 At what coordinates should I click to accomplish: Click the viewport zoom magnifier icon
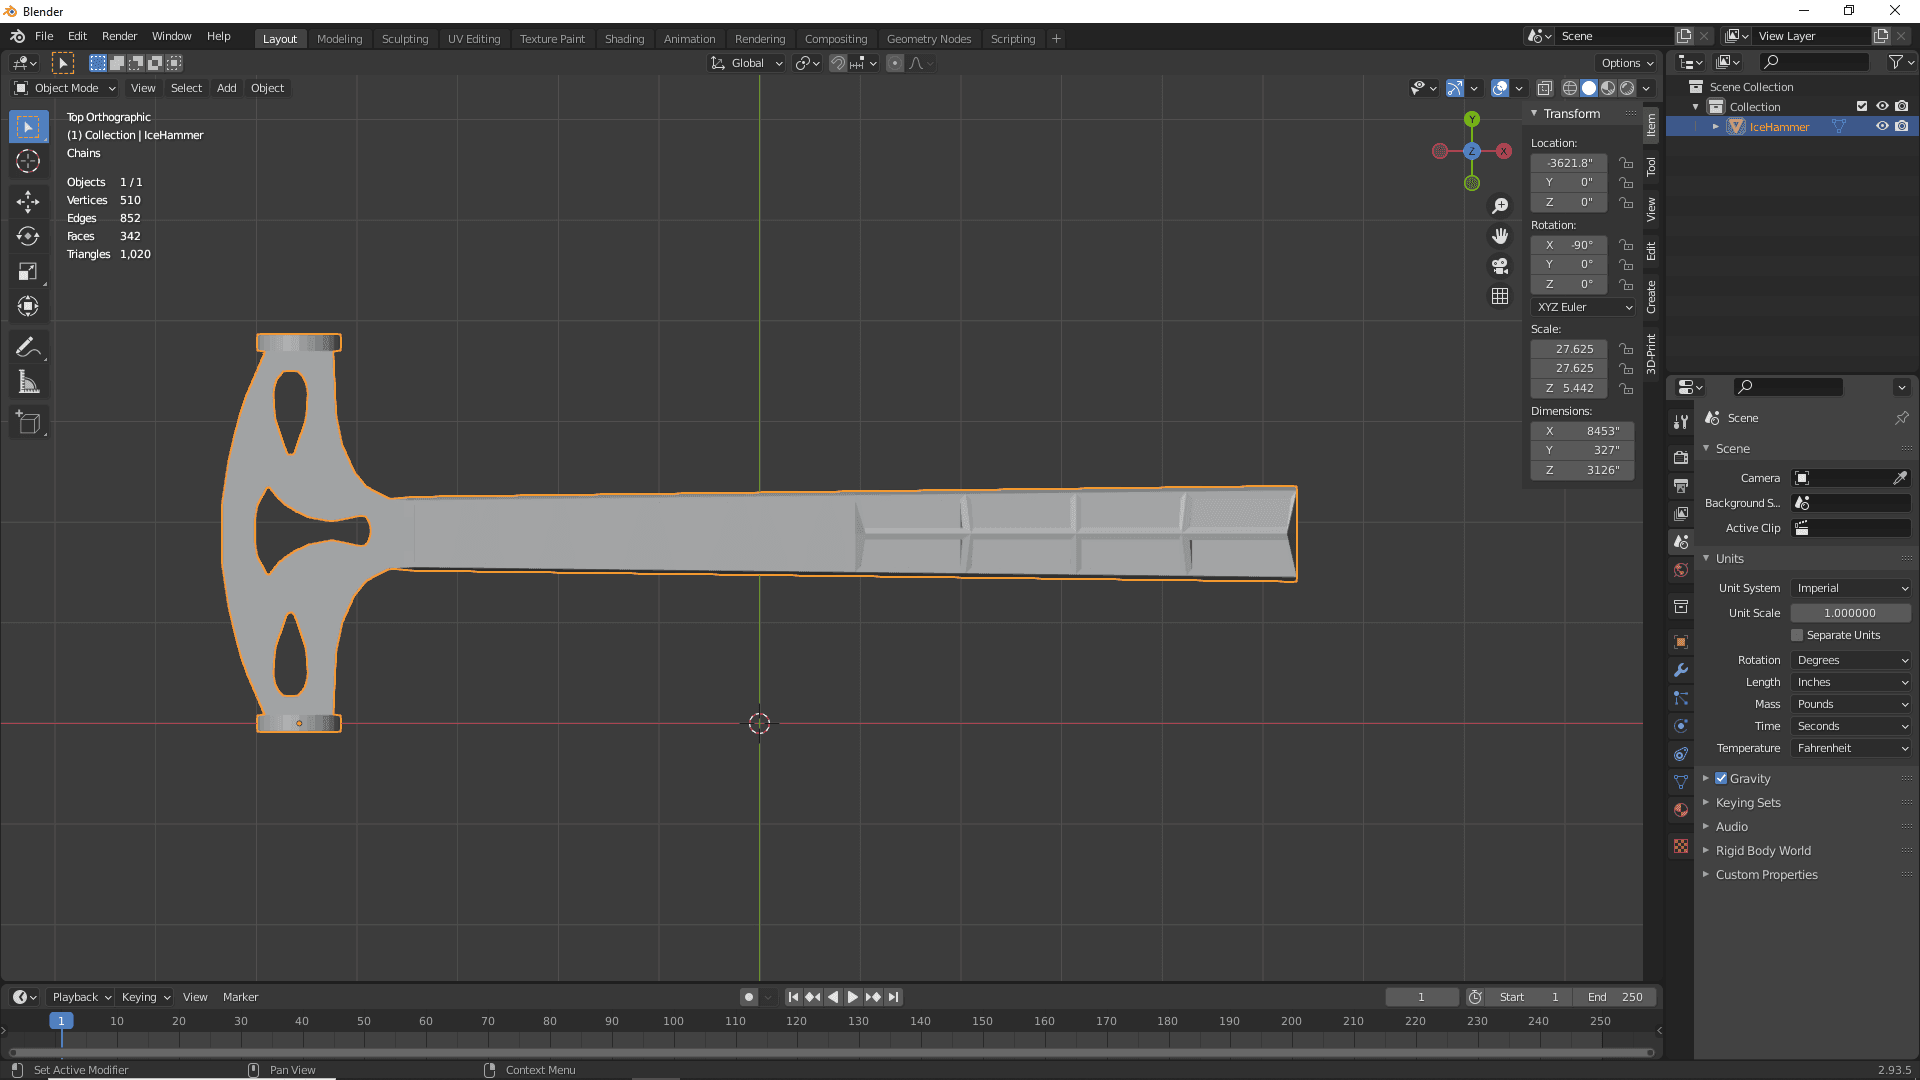coord(1500,206)
